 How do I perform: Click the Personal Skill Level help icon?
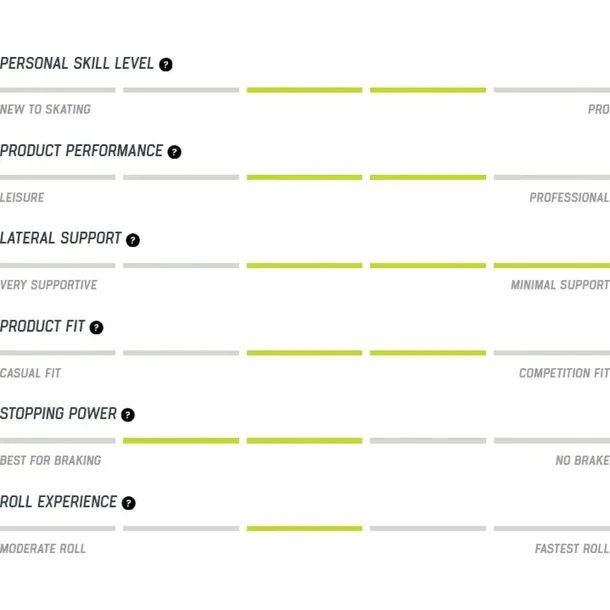(166, 65)
